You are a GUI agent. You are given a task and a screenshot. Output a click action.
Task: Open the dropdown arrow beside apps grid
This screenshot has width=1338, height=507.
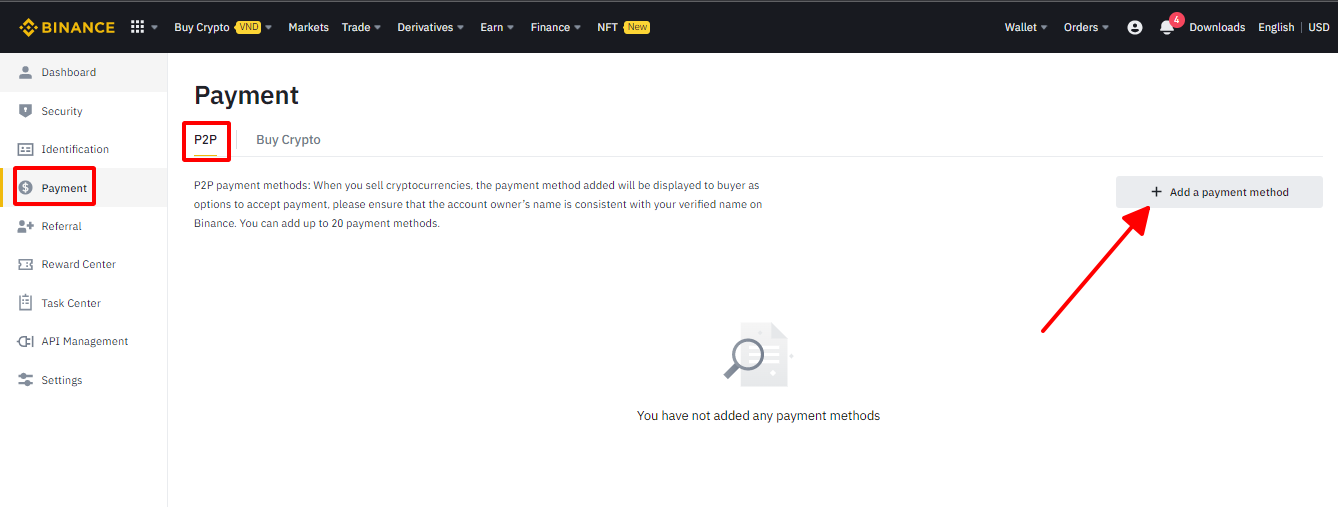[155, 28]
